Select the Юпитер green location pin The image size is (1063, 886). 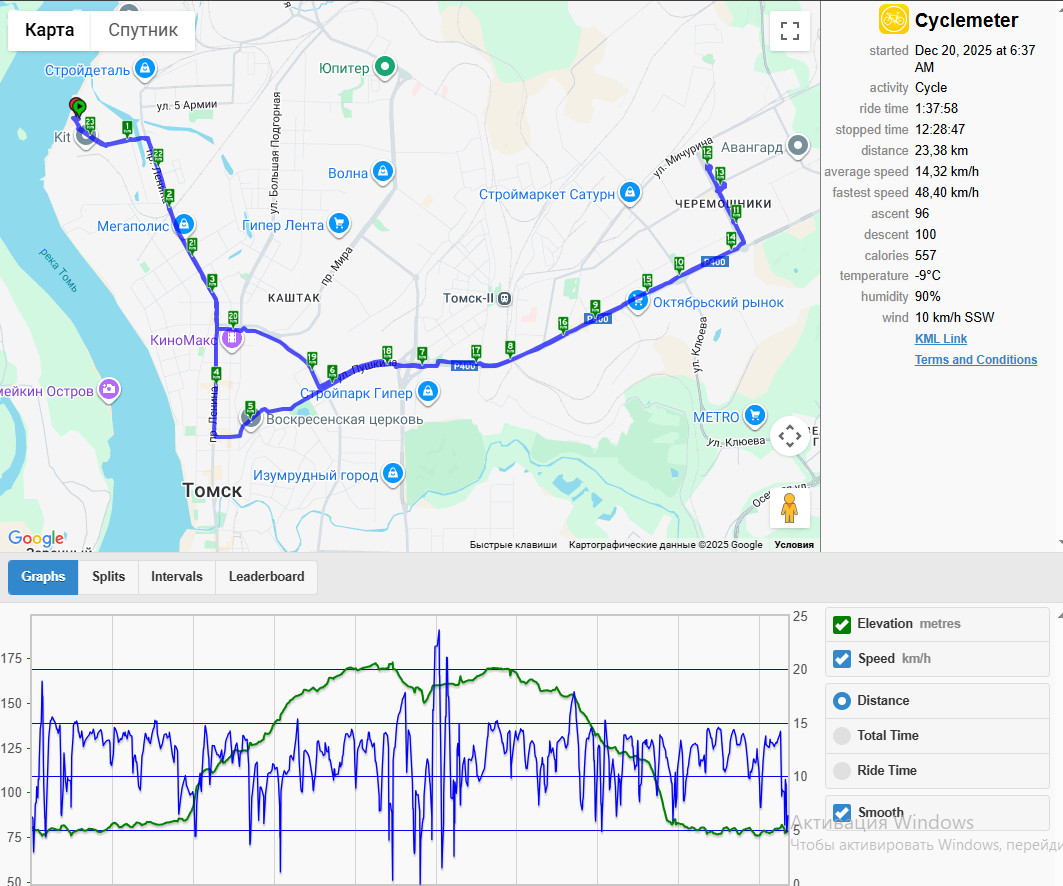click(x=385, y=67)
